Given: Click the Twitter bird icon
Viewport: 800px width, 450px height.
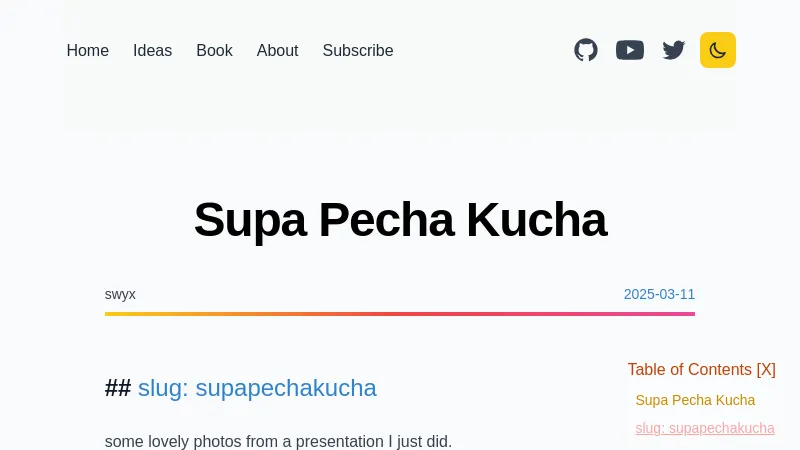Looking at the screenshot, I should (x=674, y=50).
